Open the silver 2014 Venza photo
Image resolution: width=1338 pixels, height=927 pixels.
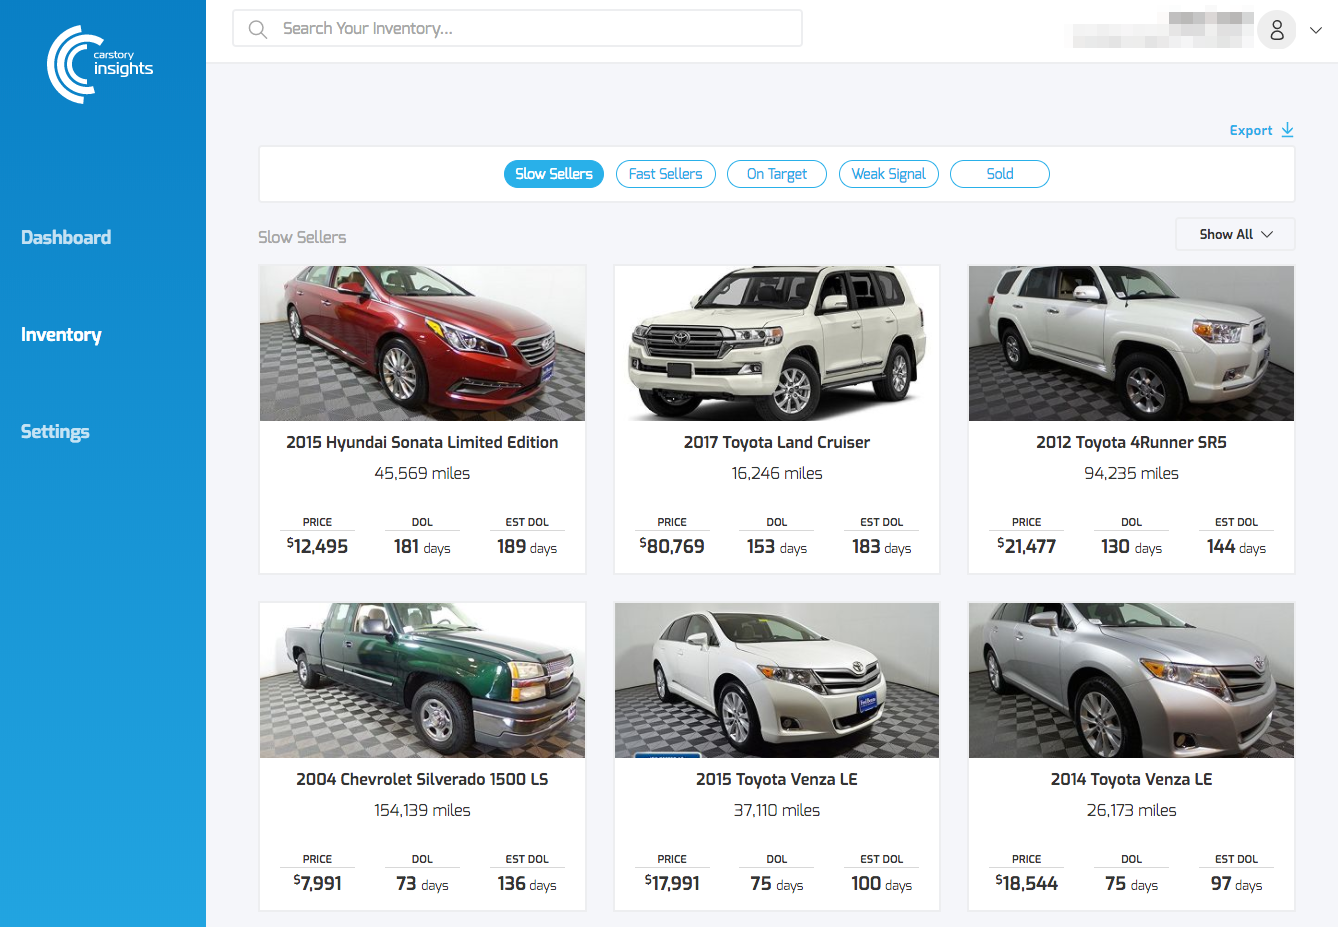[1131, 680]
